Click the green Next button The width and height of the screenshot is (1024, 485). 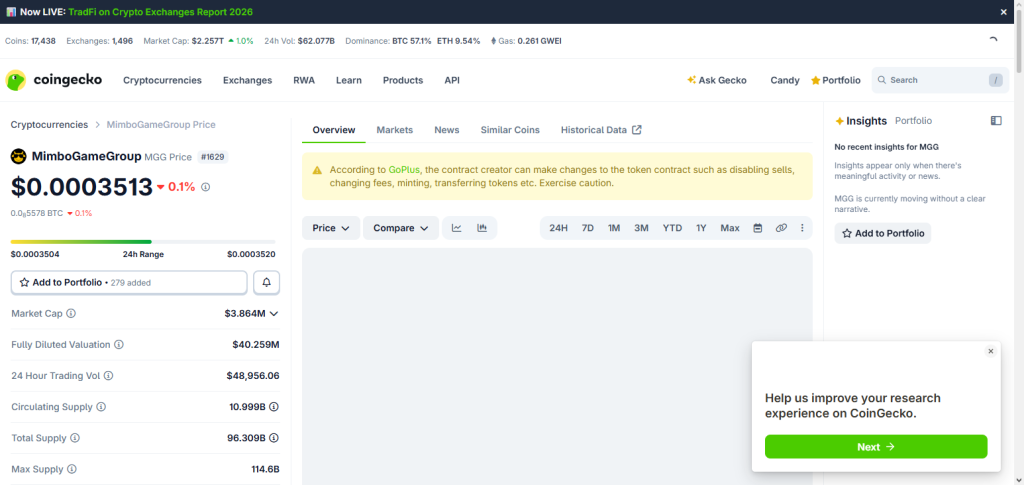coord(876,446)
